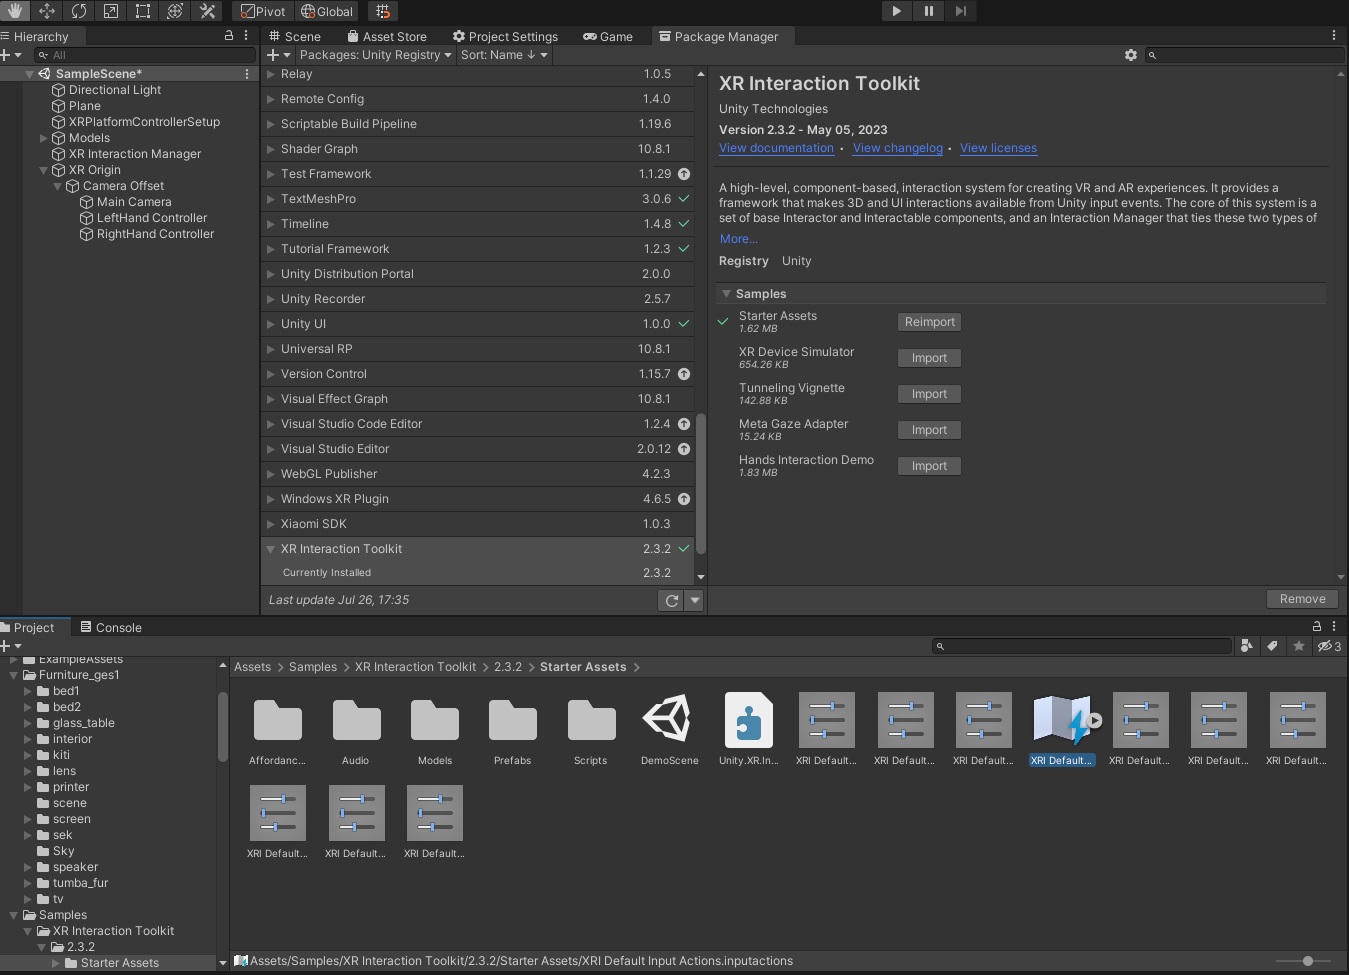The width and height of the screenshot is (1349, 975).
Task: Search assets by label icon
Action: (x=1273, y=646)
